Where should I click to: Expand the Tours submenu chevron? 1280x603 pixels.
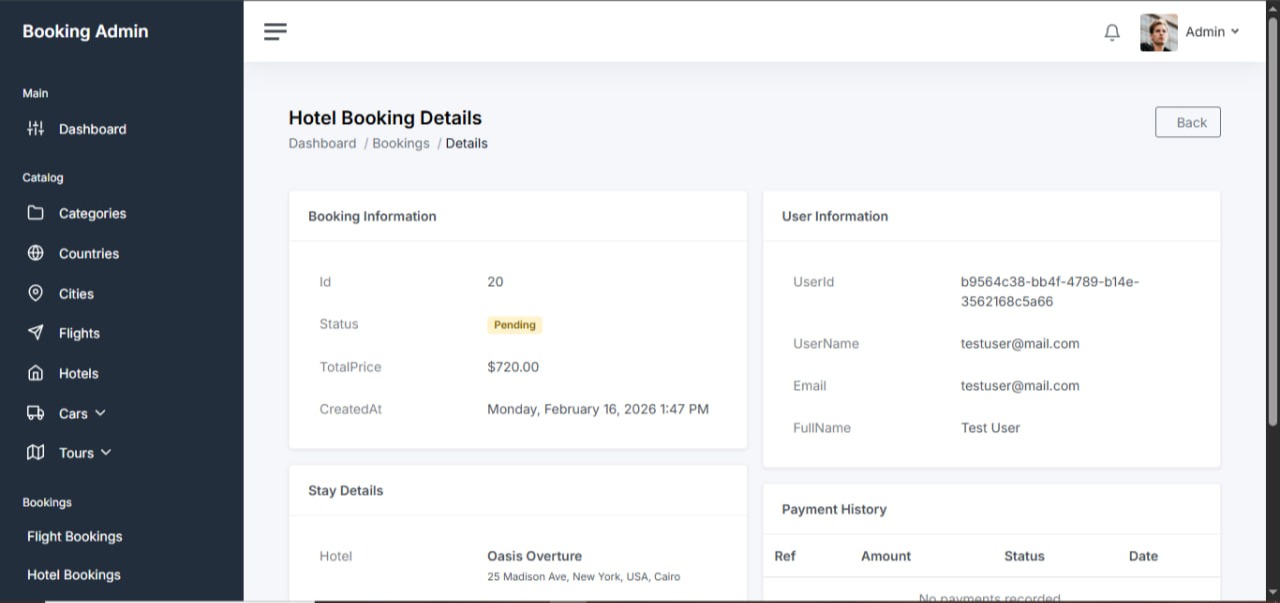point(106,453)
